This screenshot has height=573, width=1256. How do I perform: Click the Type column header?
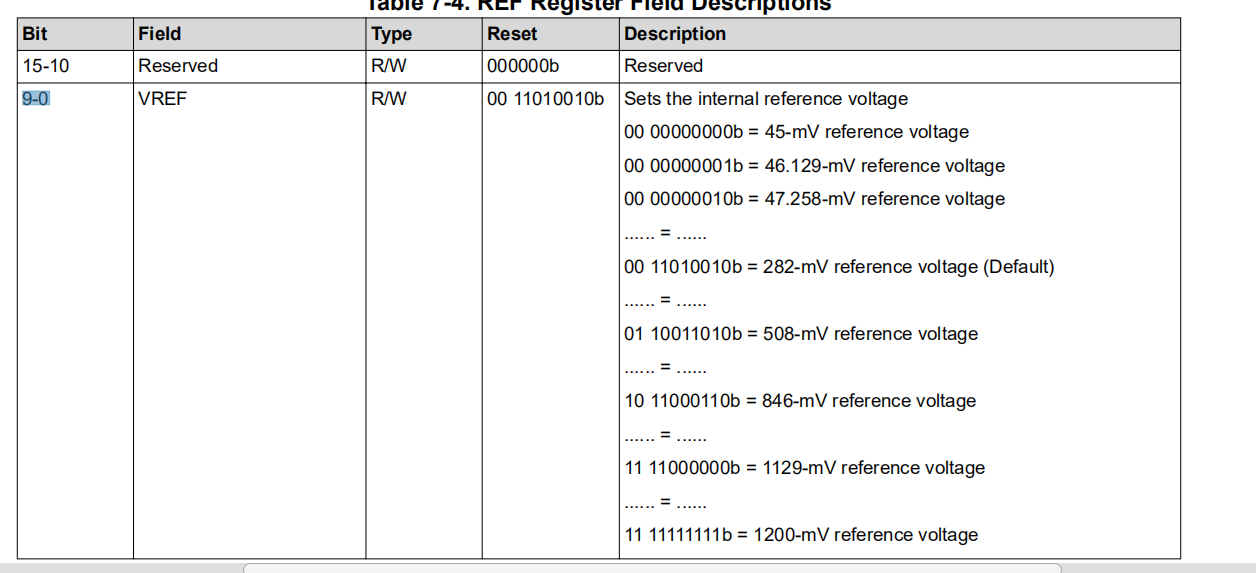click(391, 34)
